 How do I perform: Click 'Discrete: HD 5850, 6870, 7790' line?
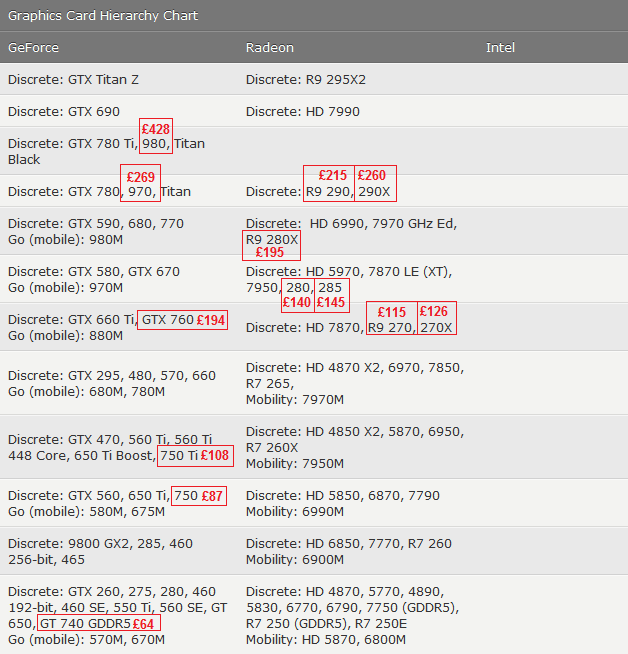[343, 495]
